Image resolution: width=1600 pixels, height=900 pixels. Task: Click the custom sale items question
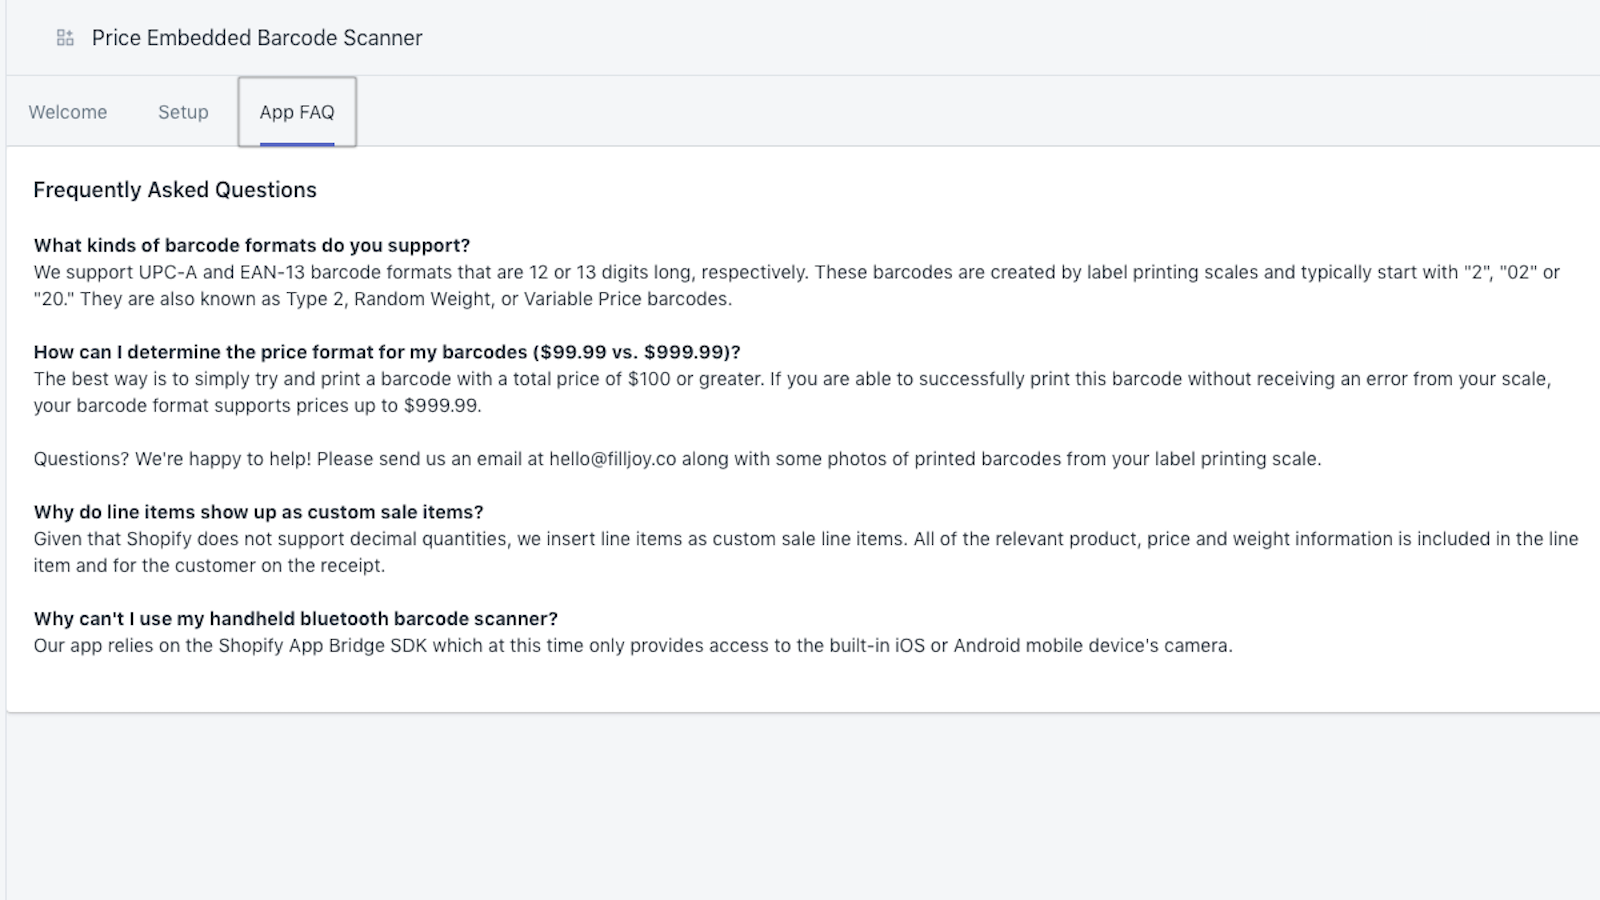click(258, 512)
